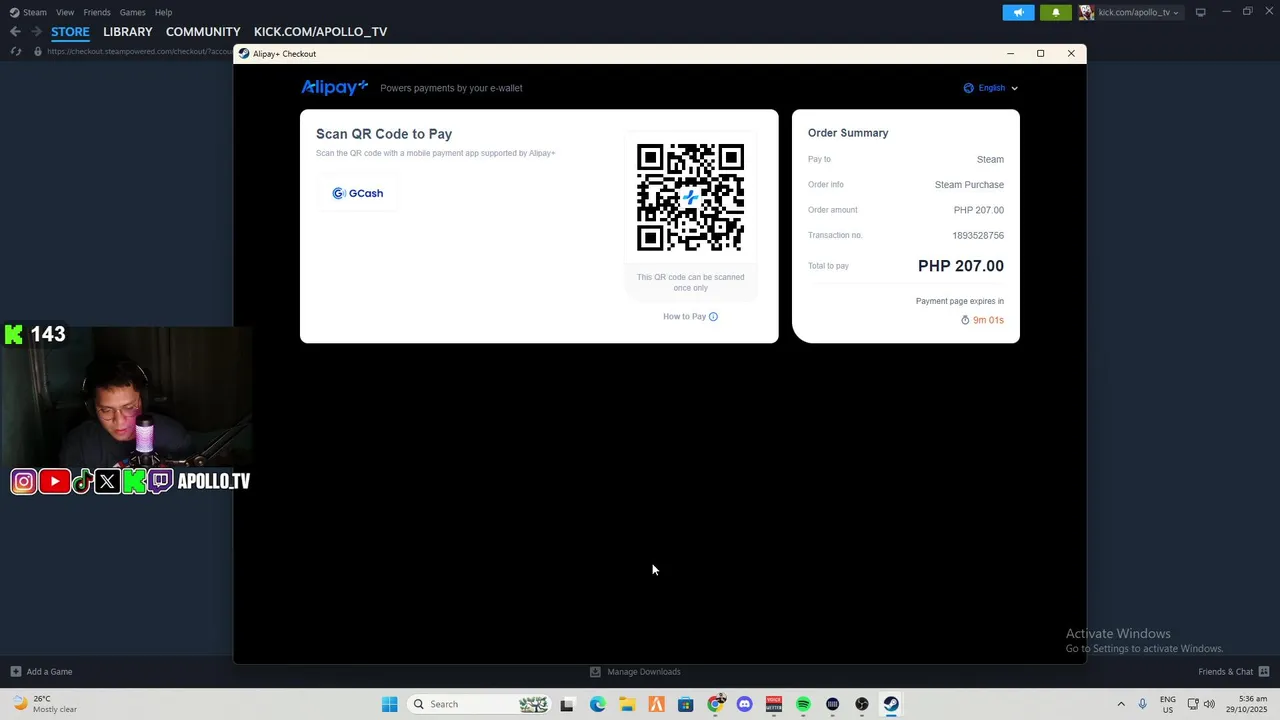1280x720 pixels.
Task: Open Discord from taskbar
Action: coord(744,704)
